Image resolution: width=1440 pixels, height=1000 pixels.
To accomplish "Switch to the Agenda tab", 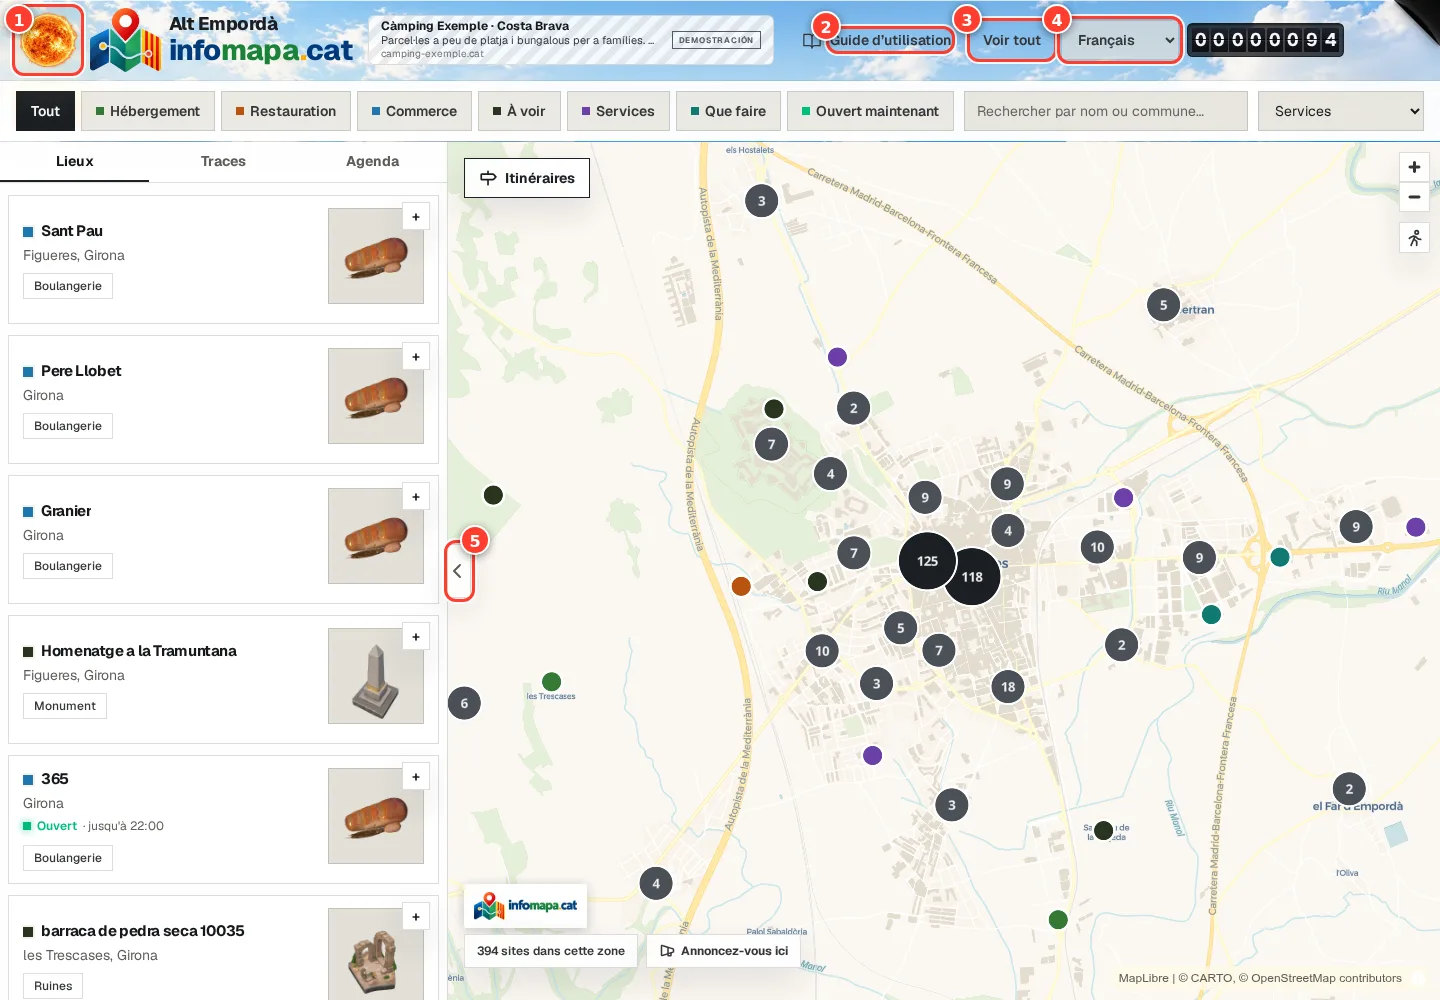I will 372,161.
